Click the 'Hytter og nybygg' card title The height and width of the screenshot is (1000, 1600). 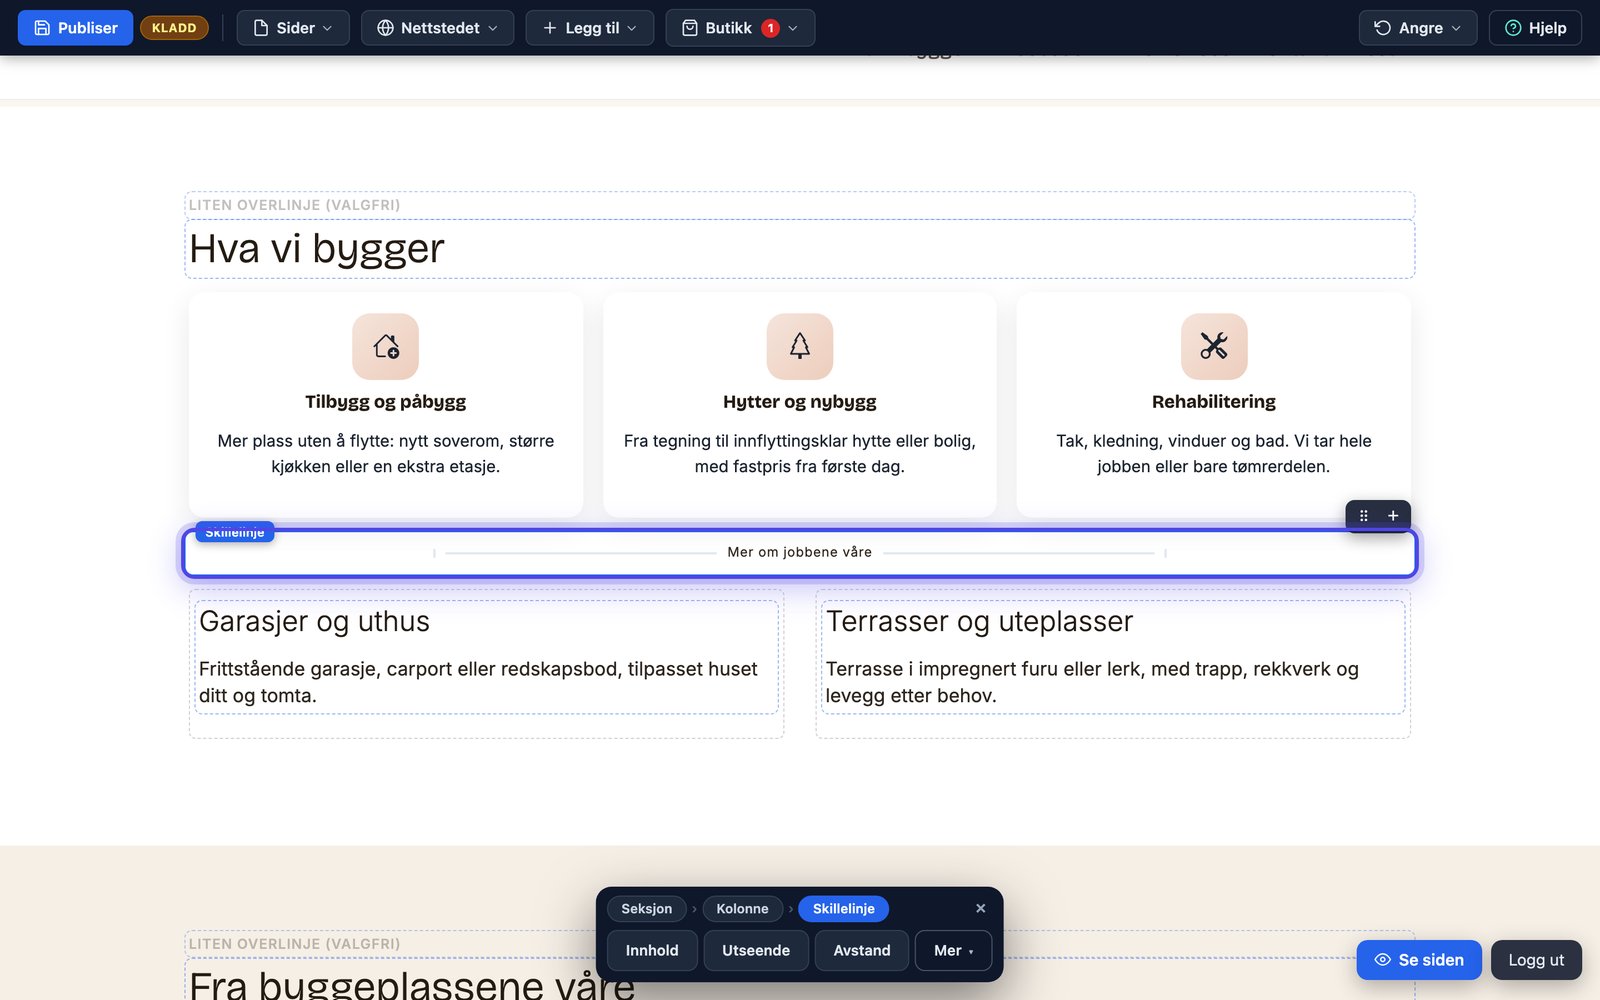tap(800, 402)
